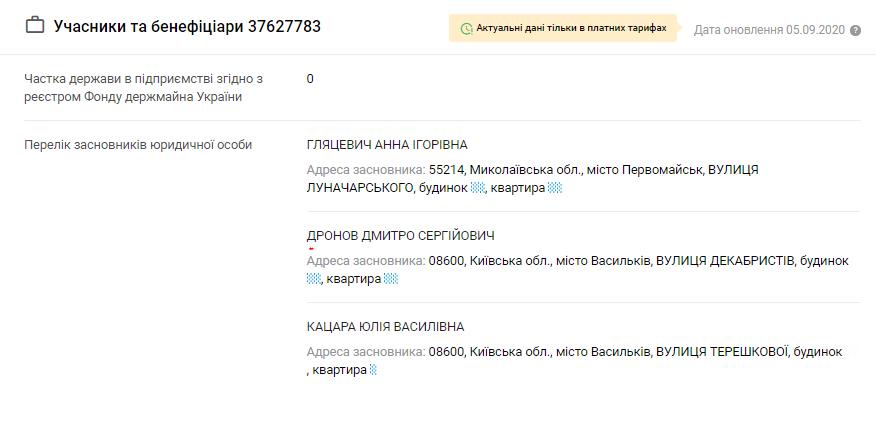Click the small red mark under Дронов's name
This screenshot has width=876, height=434.
click(x=311, y=249)
